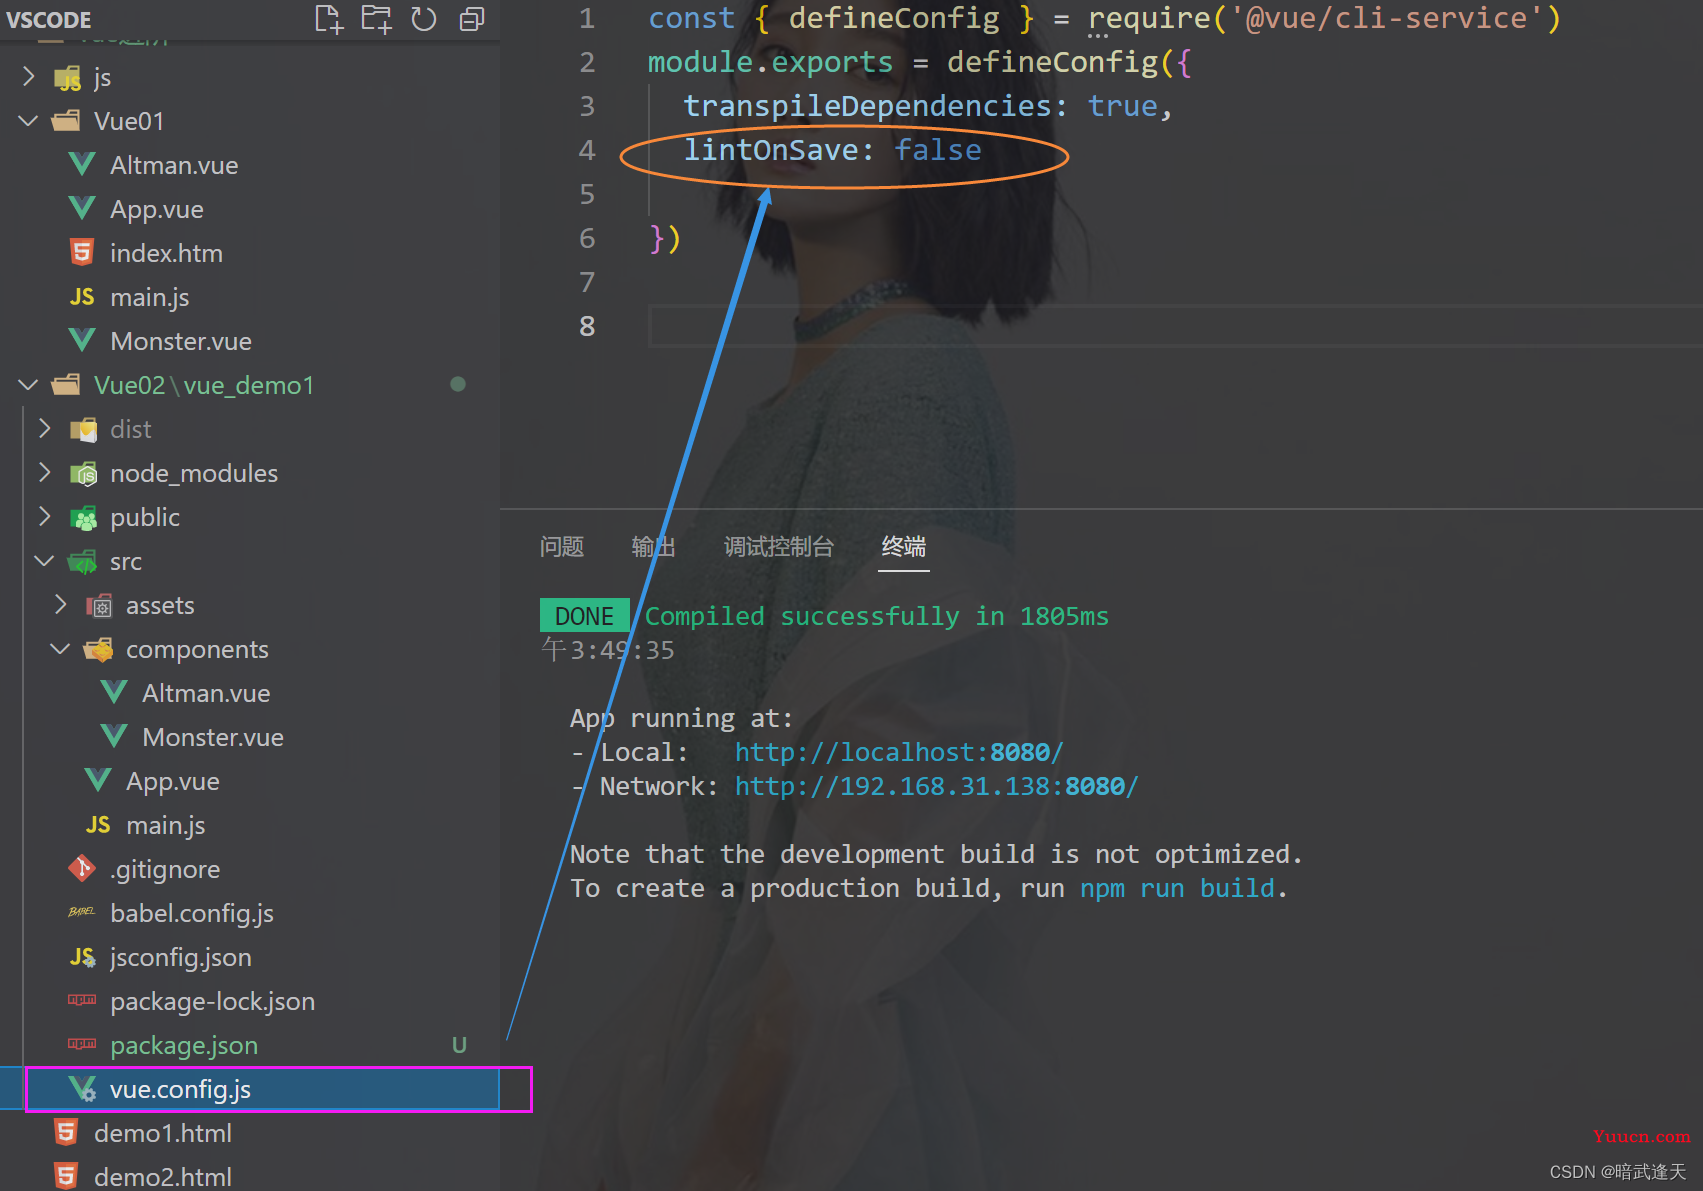Viewport: 1703px width, 1191px height.
Task: Click the node_modules folder icon
Action: [84, 474]
